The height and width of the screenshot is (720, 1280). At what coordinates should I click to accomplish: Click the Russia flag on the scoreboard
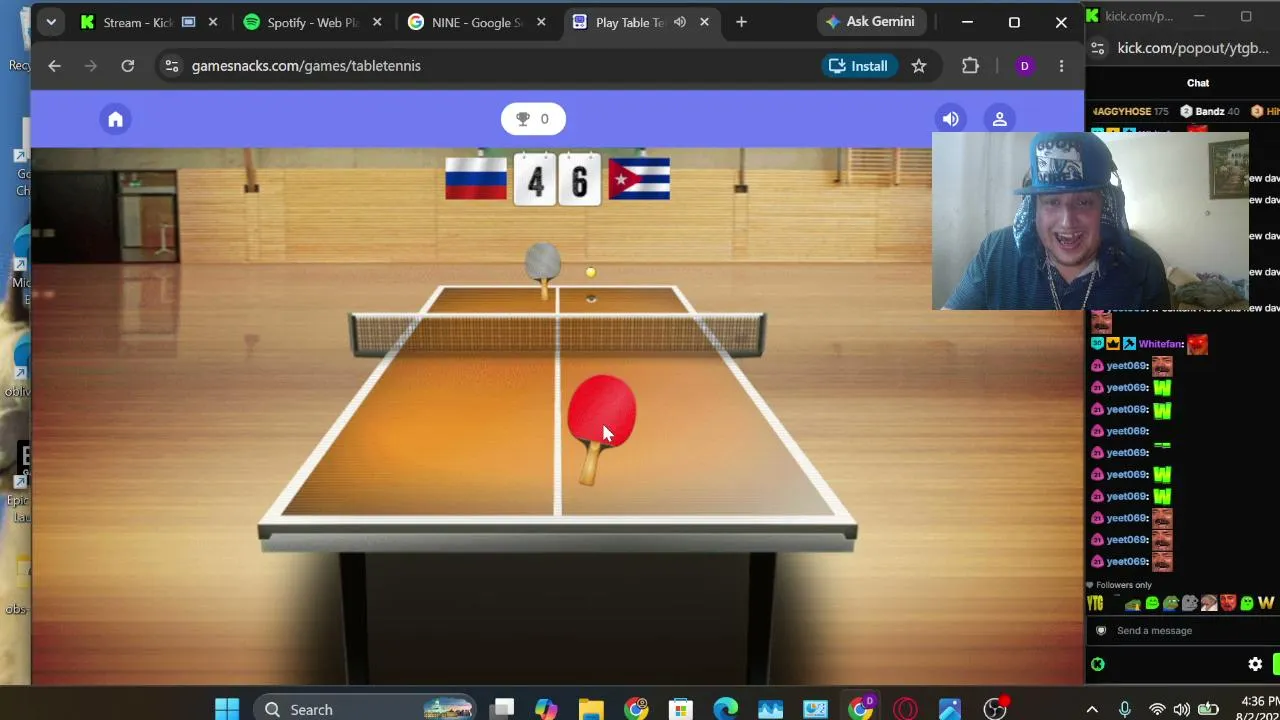tap(476, 179)
